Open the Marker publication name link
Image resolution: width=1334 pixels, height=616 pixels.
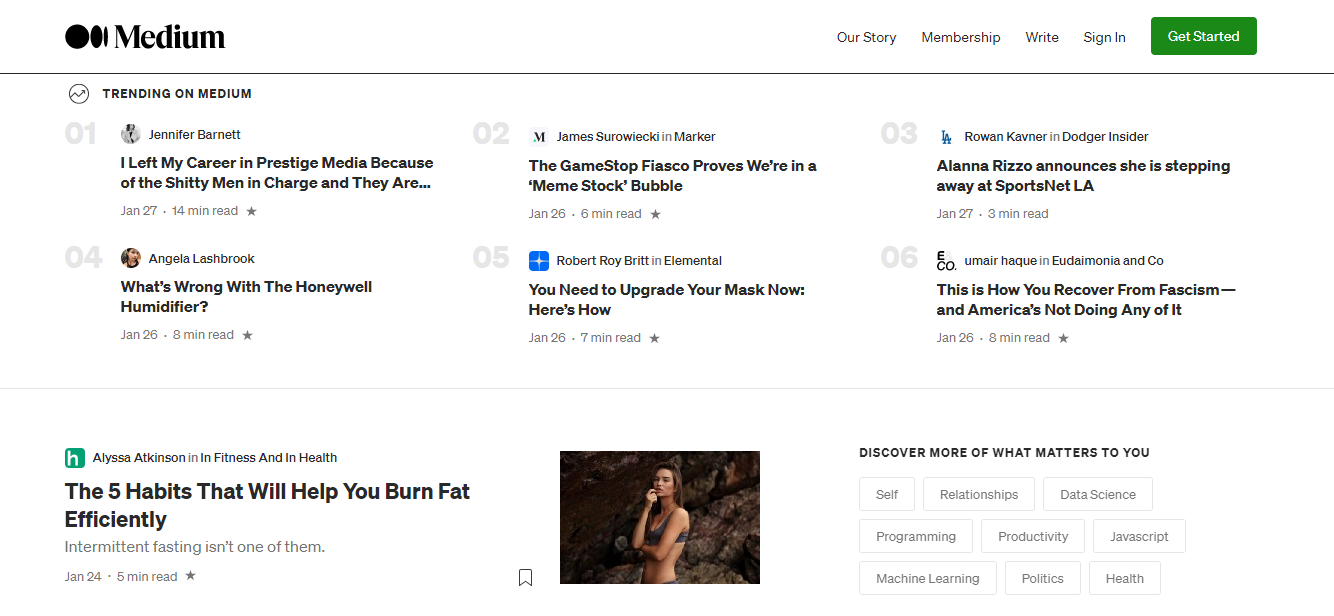(x=695, y=137)
